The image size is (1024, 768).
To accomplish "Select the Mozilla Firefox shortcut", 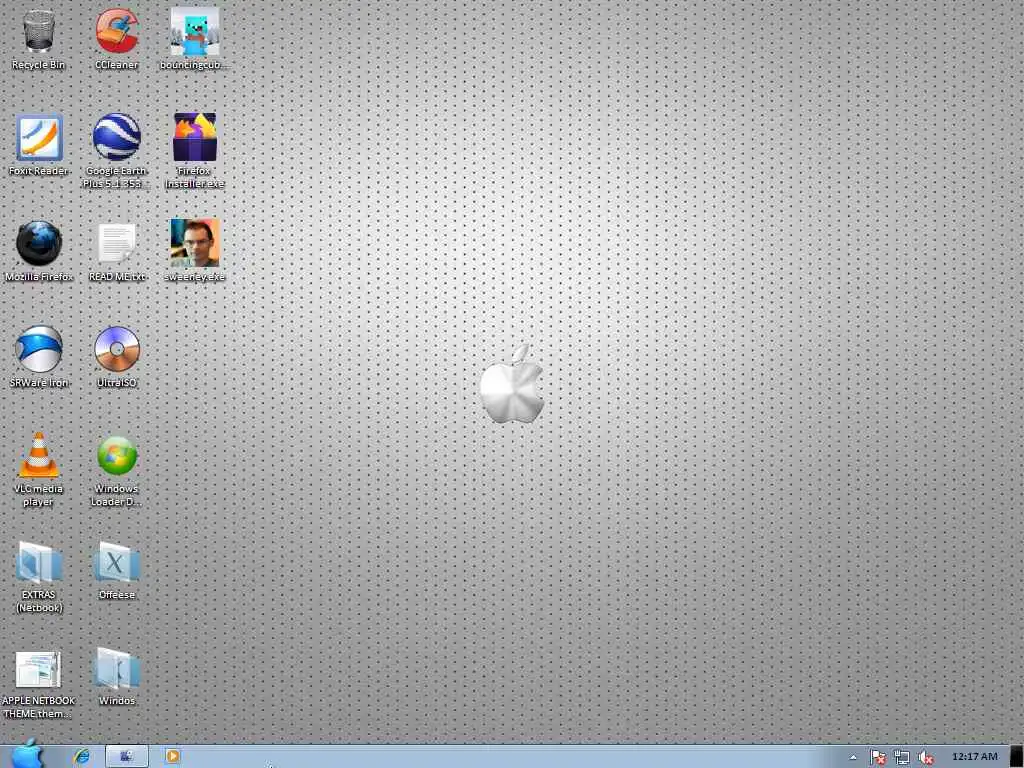I will click(x=39, y=250).
